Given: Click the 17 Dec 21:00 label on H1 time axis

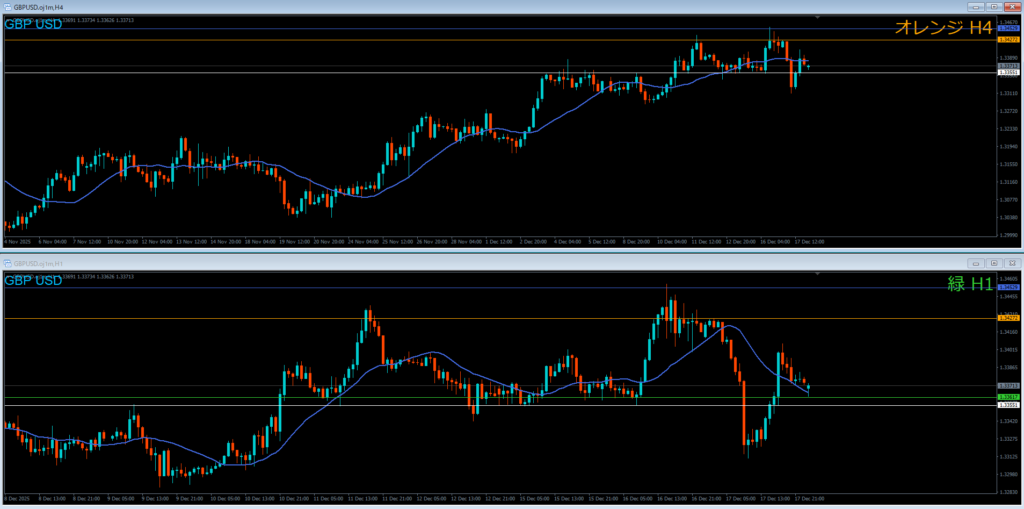Looking at the screenshot, I should click(811, 498).
